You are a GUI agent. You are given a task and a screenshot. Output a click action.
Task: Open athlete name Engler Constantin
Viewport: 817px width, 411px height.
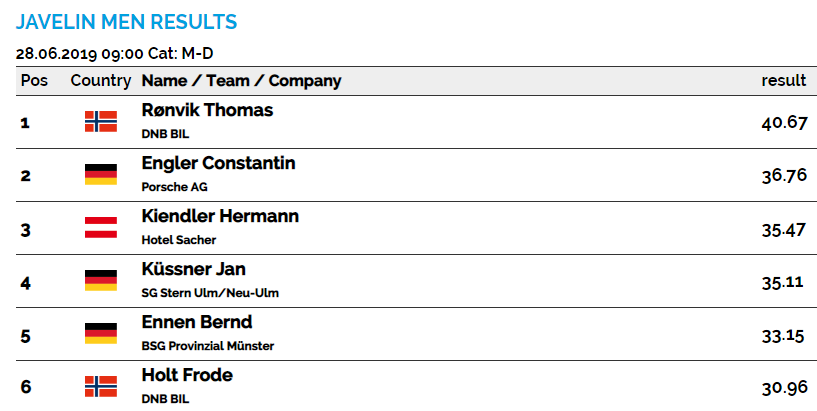[x=218, y=163]
